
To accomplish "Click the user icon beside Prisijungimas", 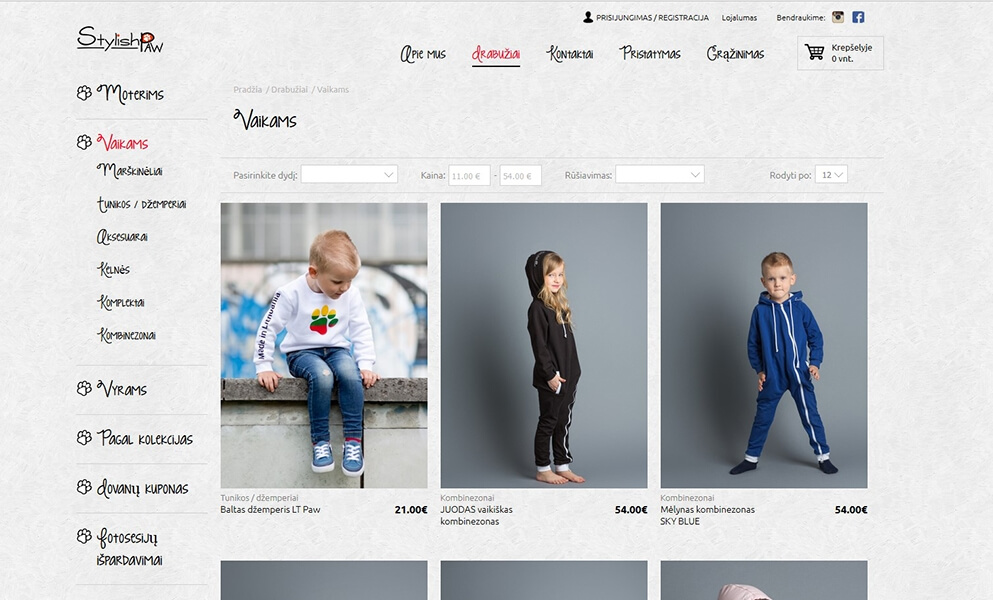I will 588,17.
